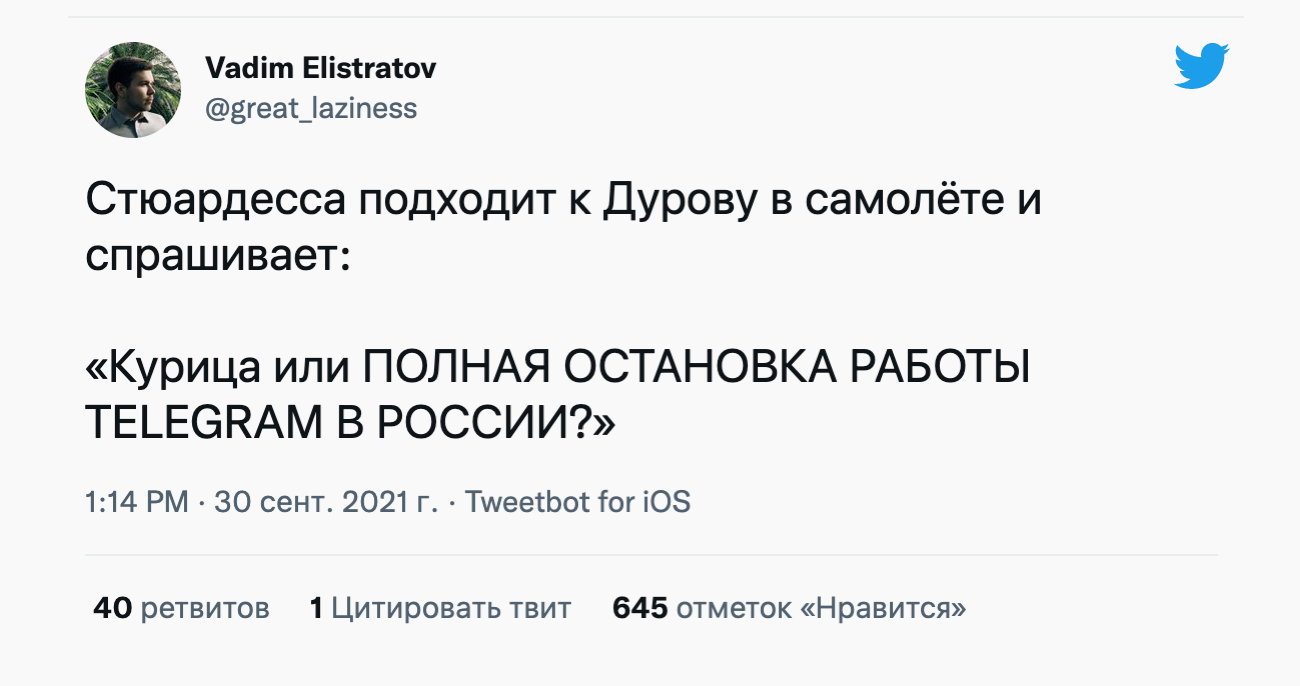The height and width of the screenshot is (686, 1300).
Task: Open the @great_laziness handle link
Action: coord(310,108)
